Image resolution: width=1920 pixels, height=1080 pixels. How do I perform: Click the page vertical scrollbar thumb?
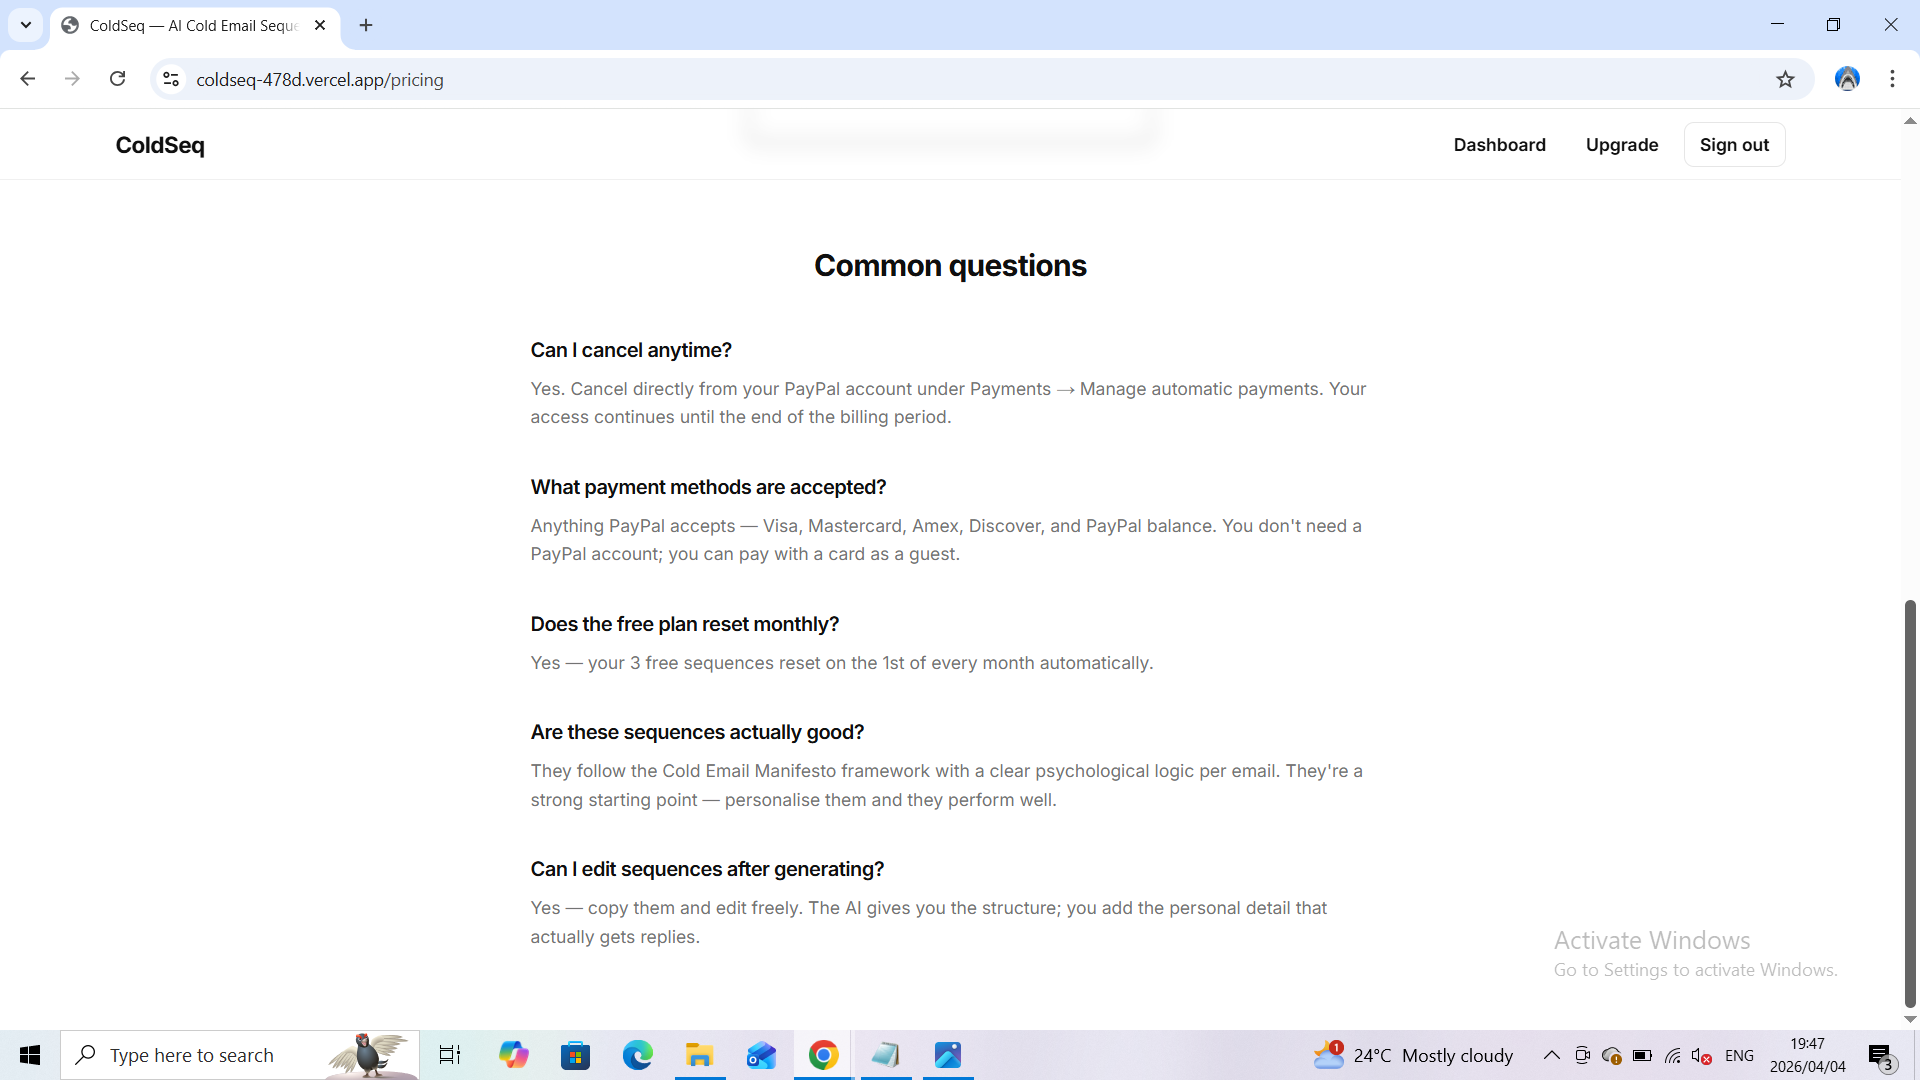[x=1910, y=800]
